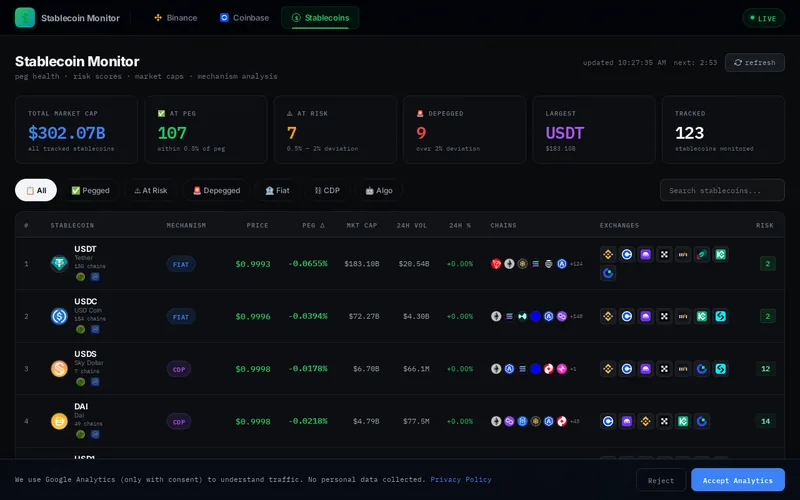
Task: Click the Bitfinex leaf icon in USDT row
Action: point(702,254)
